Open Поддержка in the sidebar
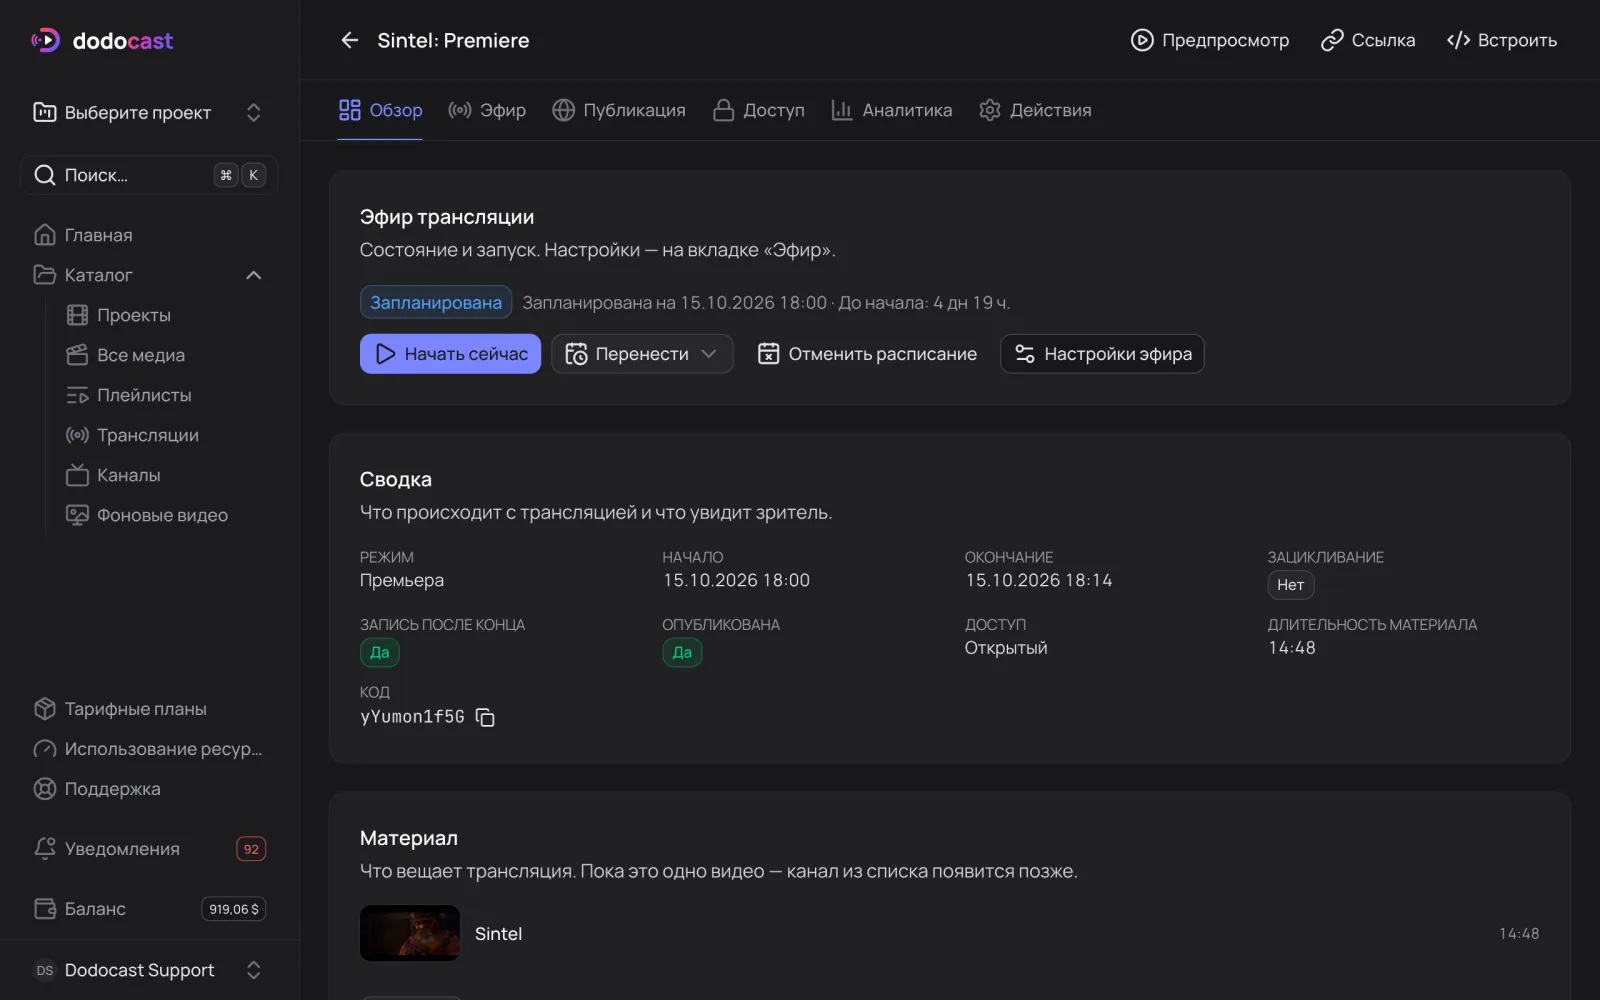This screenshot has height=1000, width=1600. [x=150, y=789]
